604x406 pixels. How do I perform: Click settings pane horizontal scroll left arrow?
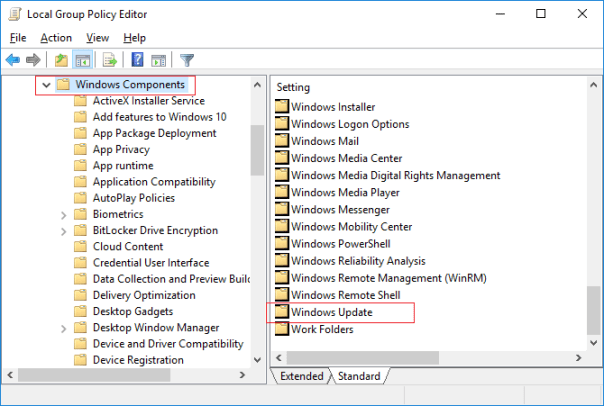pyautogui.click(x=279, y=358)
